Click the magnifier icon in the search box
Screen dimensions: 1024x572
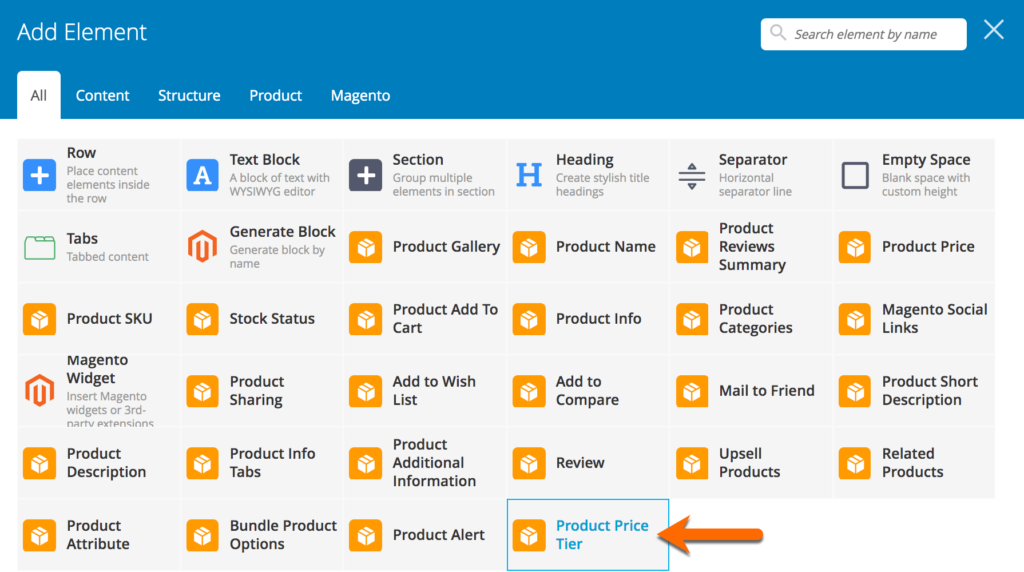click(x=777, y=33)
